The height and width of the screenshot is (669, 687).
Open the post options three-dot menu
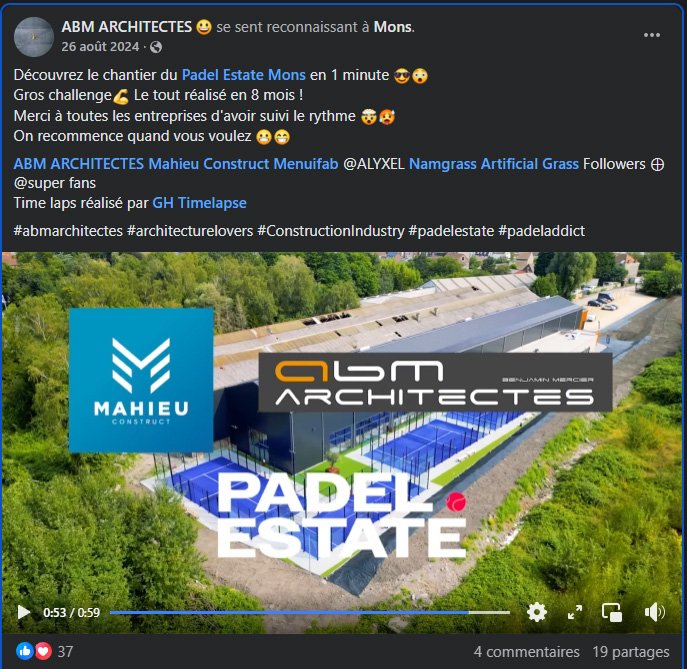tap(652, 35)
